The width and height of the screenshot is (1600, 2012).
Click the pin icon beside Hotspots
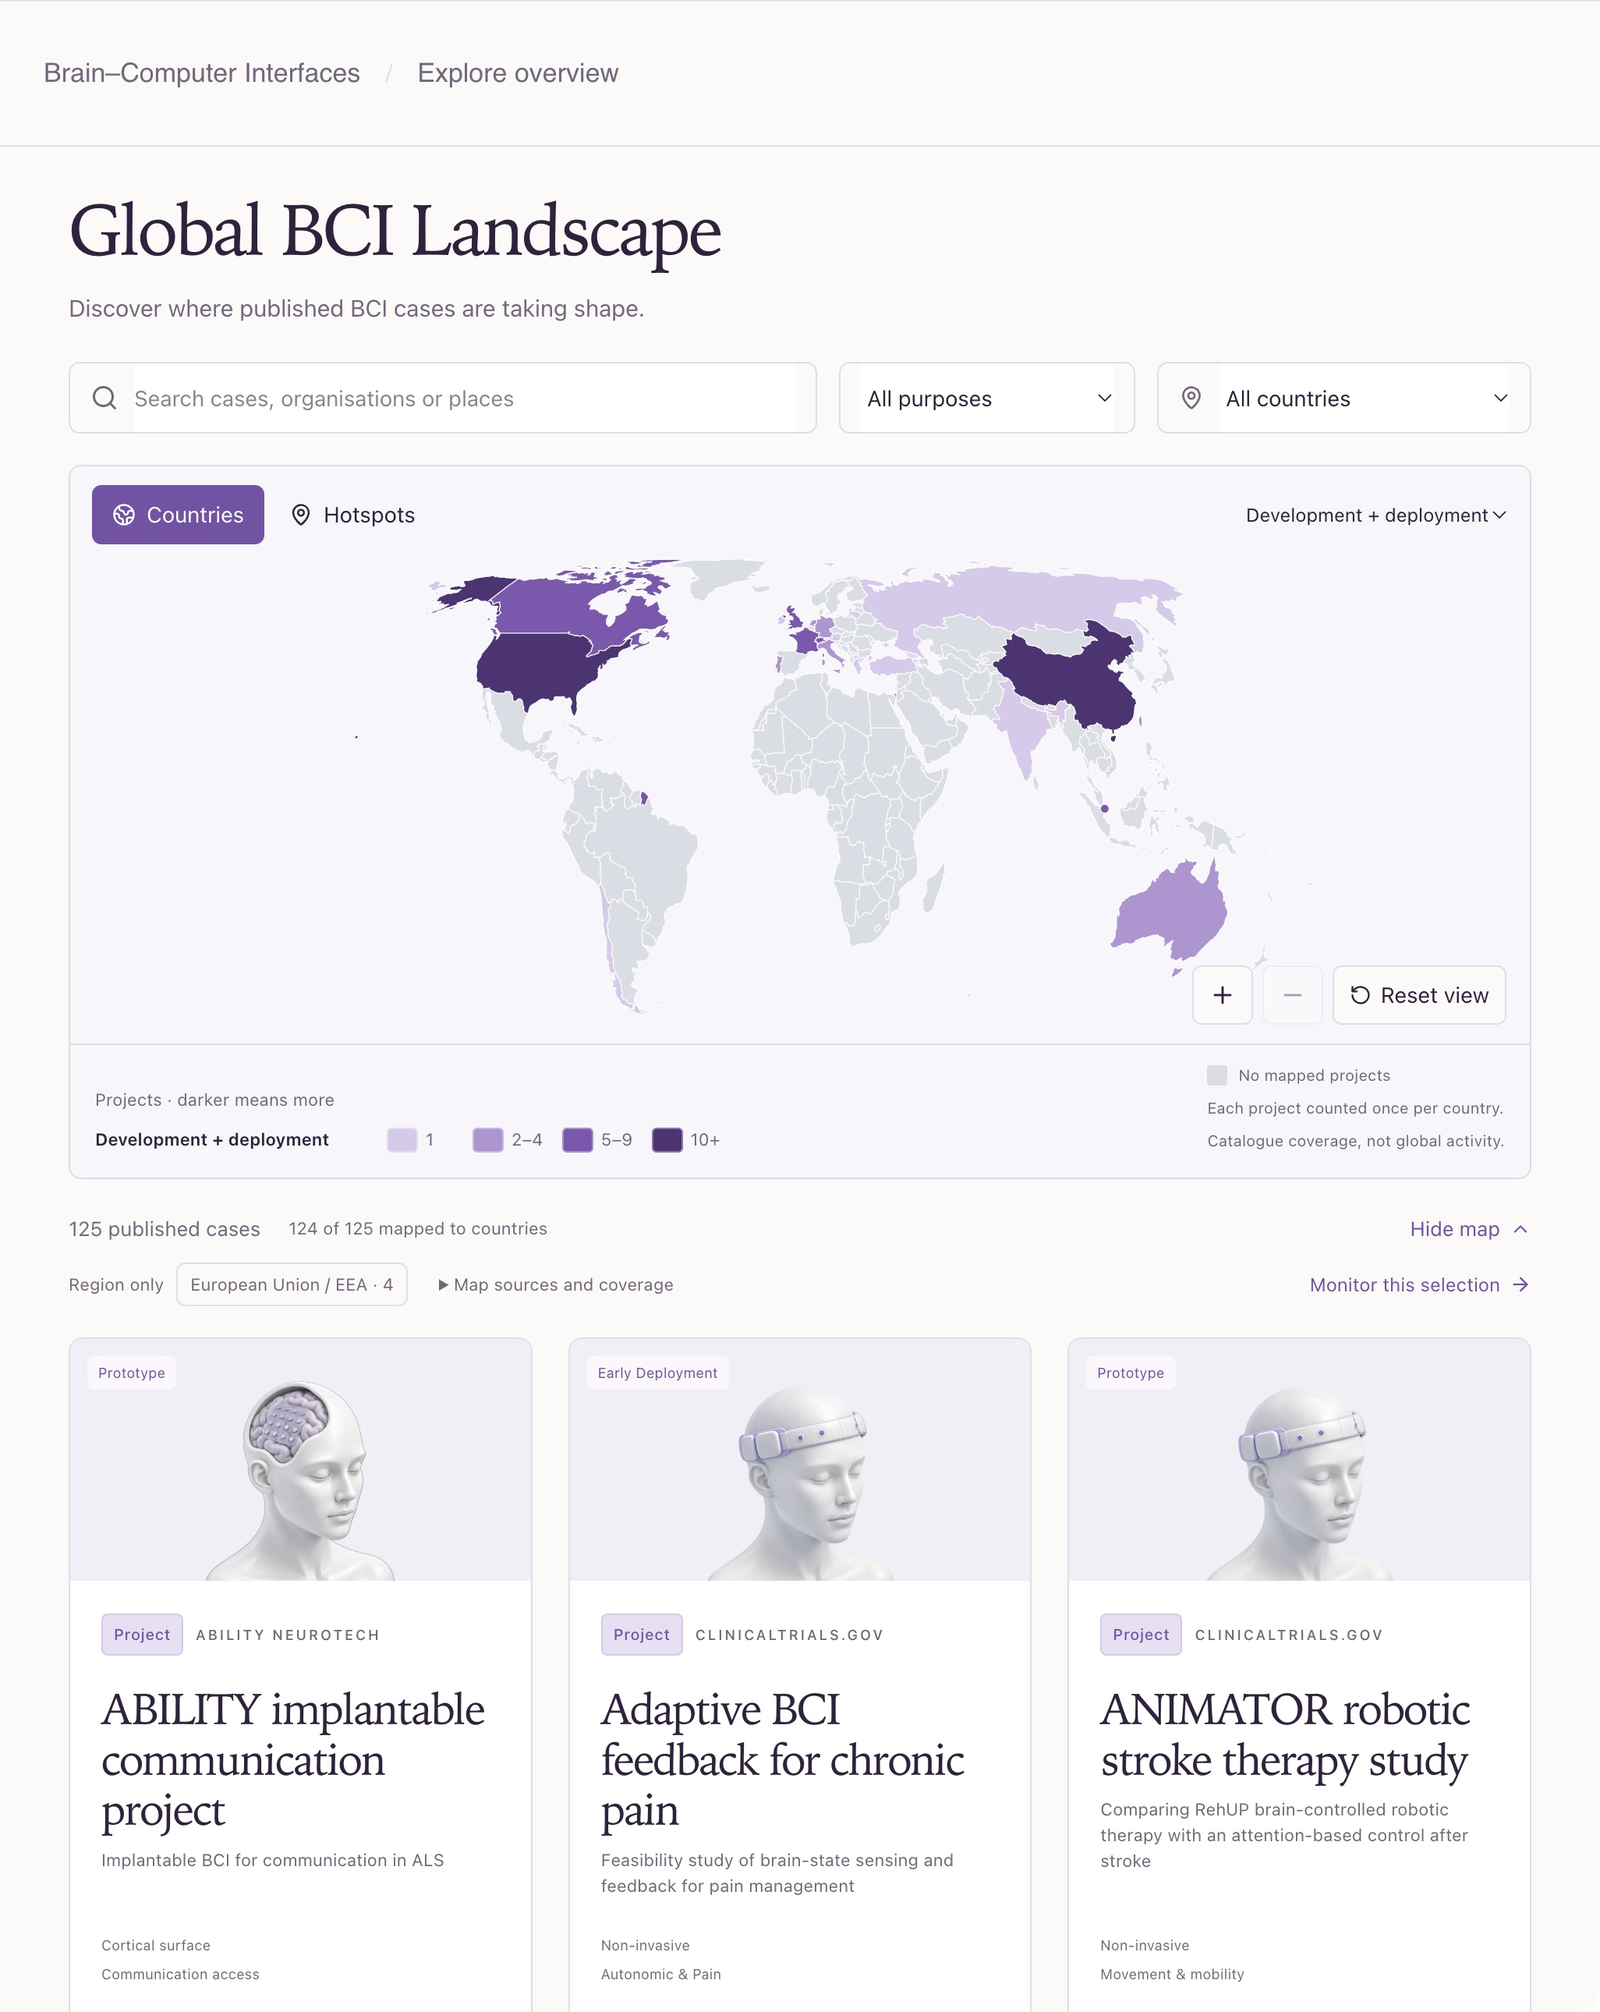point(301,515)
